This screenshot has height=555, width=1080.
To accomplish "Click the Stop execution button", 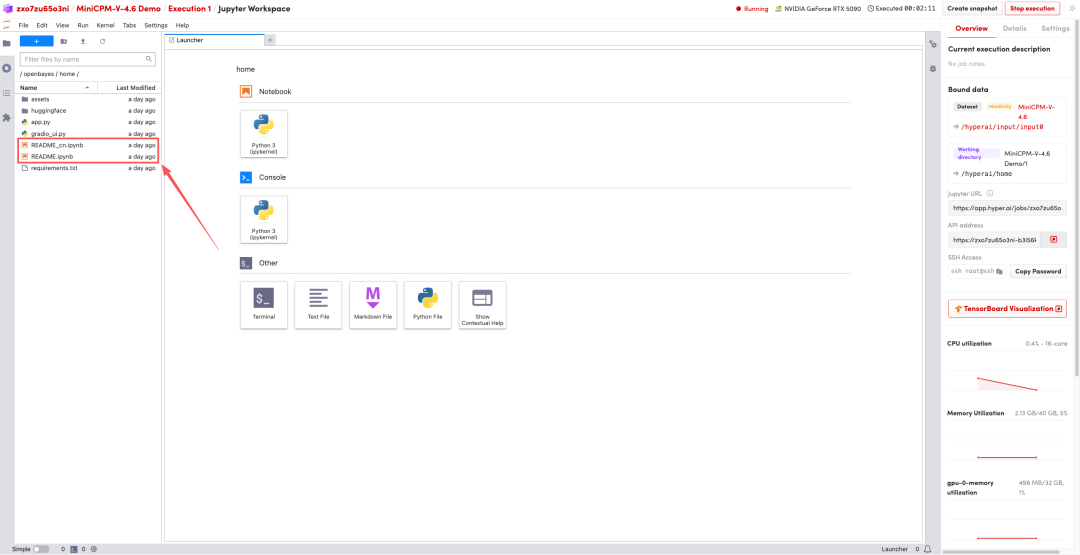I will (1032, 8).
